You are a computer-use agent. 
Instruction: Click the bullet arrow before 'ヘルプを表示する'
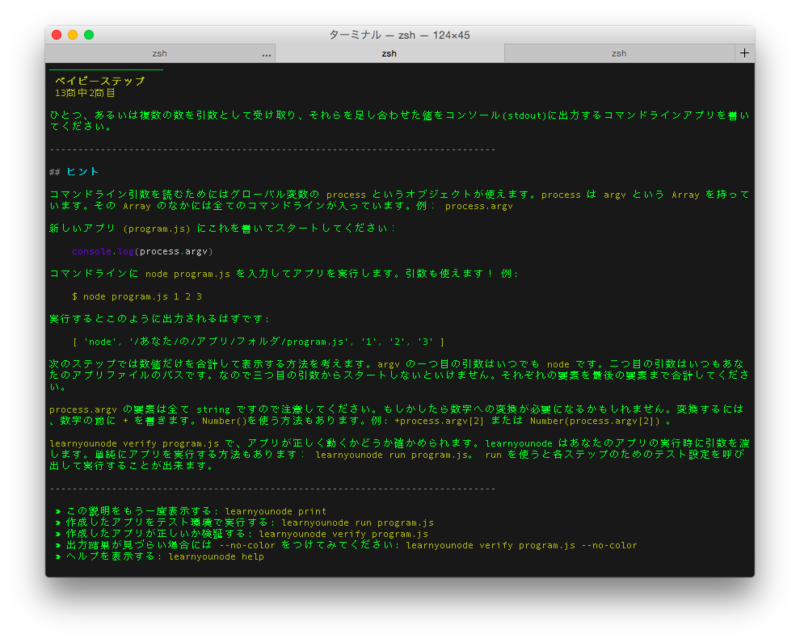click(x=59, y=556)
